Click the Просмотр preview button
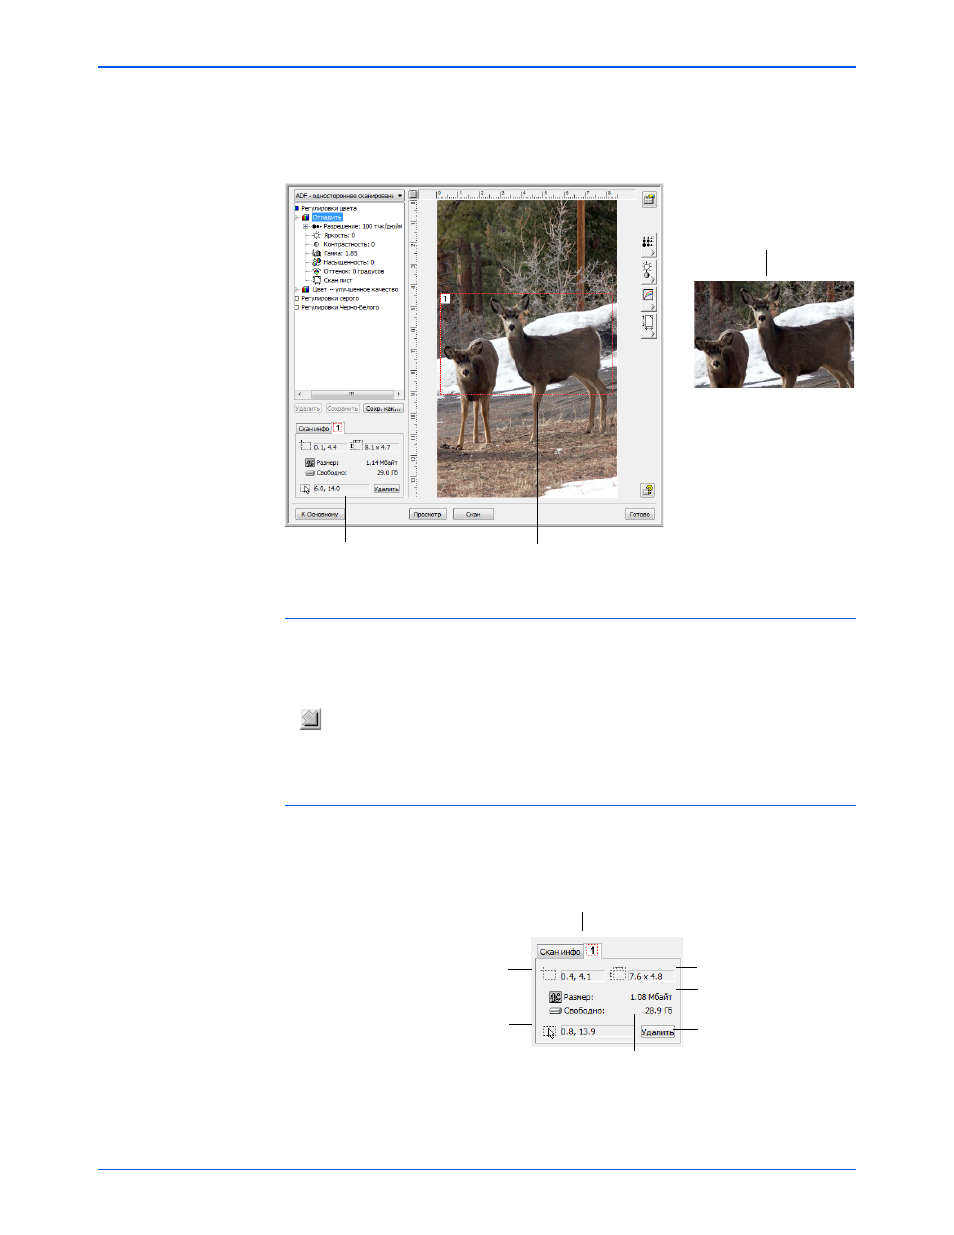Screen dimensions: 954x1235 [x=427, y=514]
